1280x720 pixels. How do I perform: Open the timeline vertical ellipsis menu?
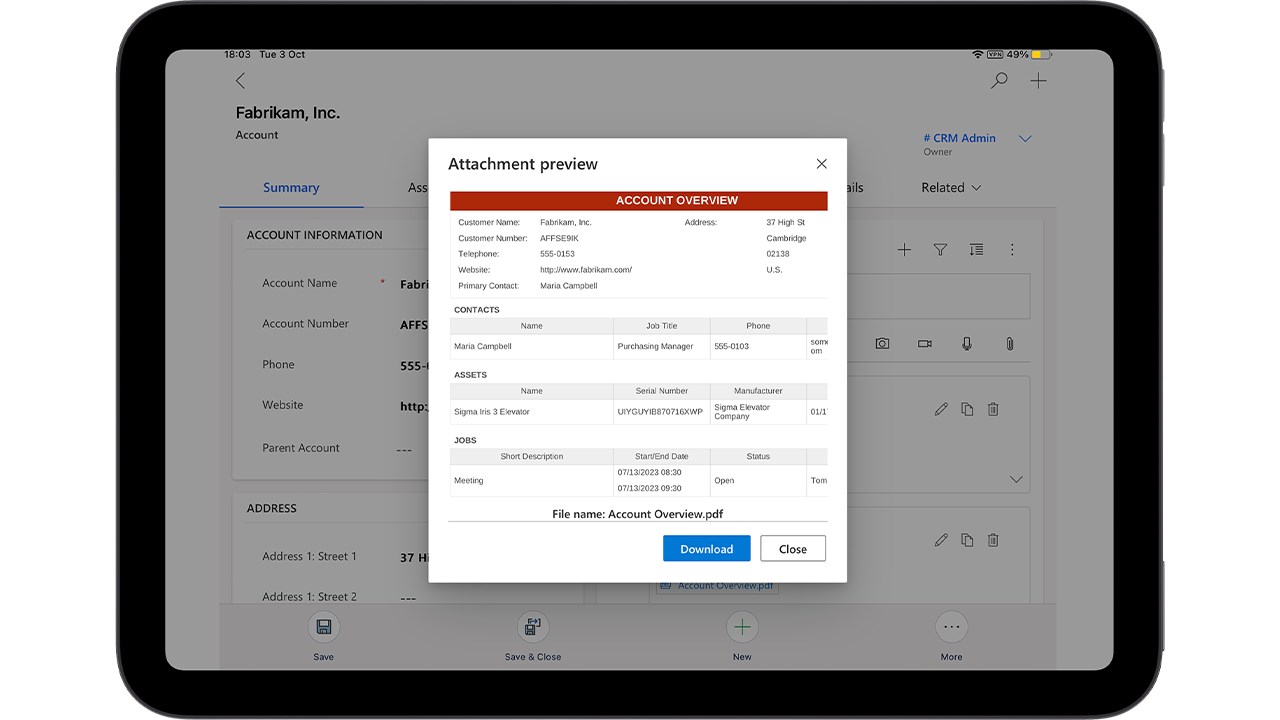click(1012, 250)
